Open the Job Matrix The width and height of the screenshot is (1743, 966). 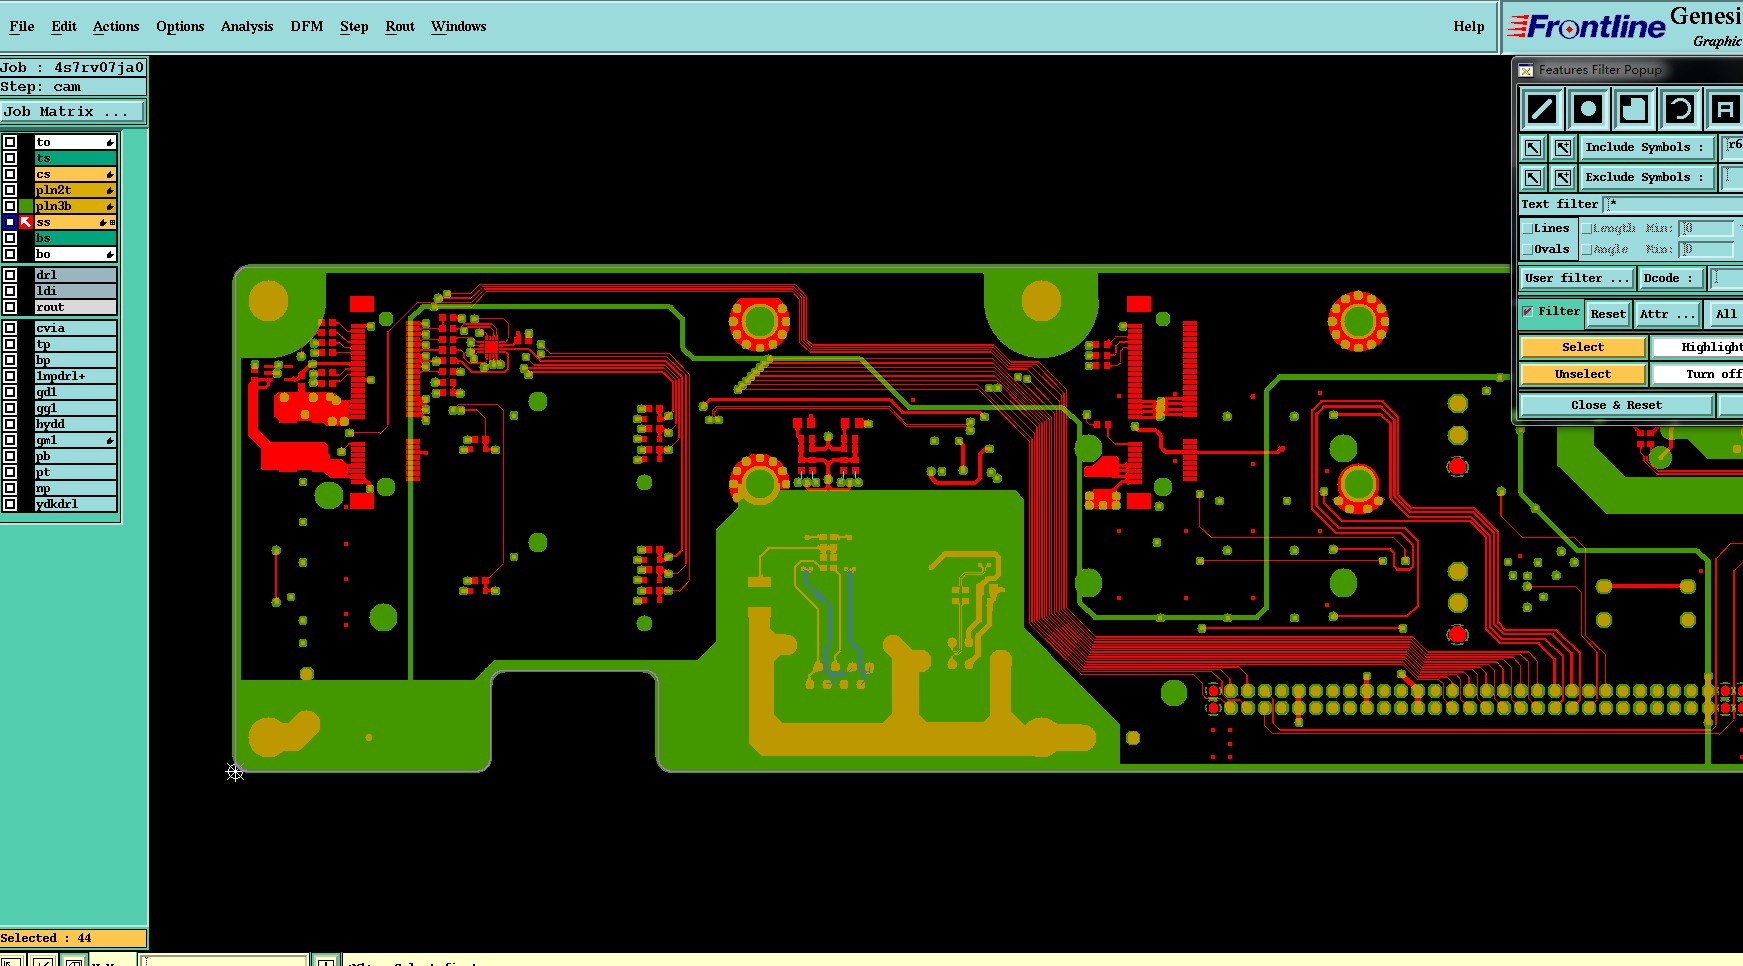[73, 112]
